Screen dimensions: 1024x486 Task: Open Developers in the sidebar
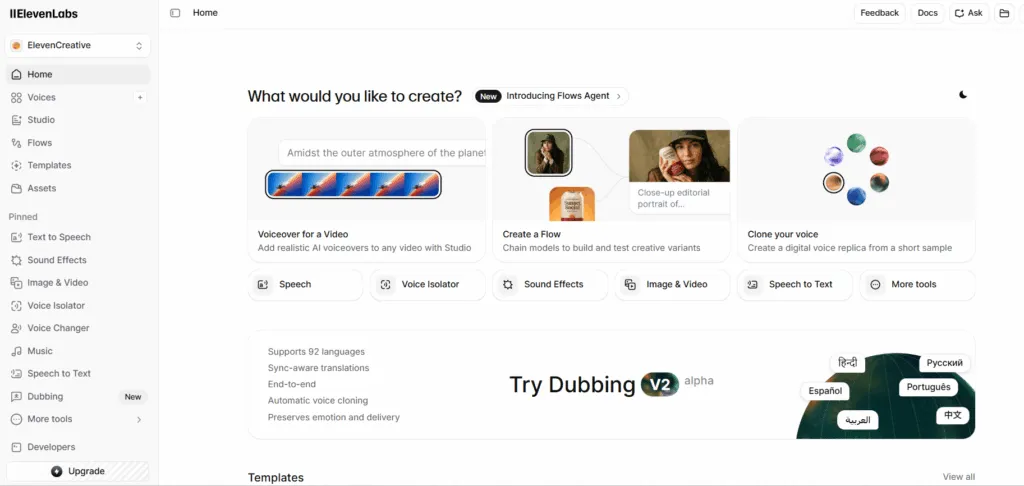51,447
